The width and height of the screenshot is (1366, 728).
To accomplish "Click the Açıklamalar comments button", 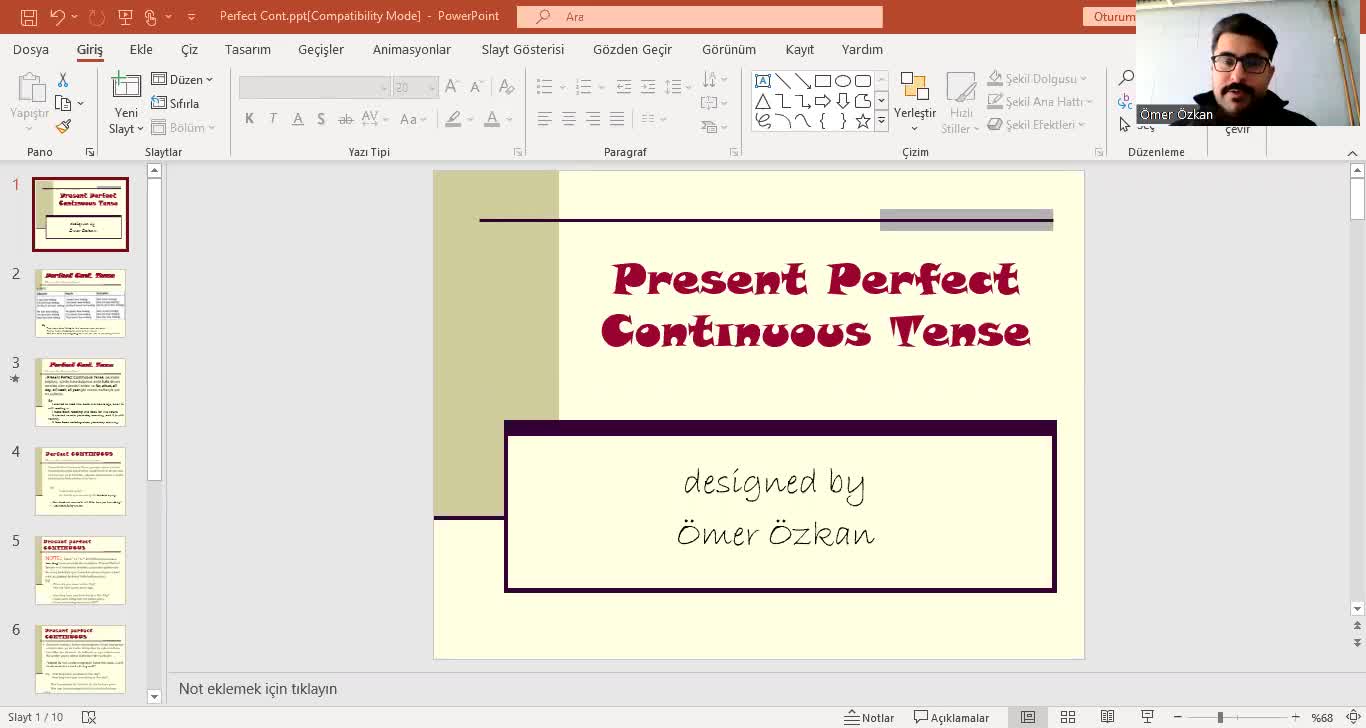I will click(951, 718).
